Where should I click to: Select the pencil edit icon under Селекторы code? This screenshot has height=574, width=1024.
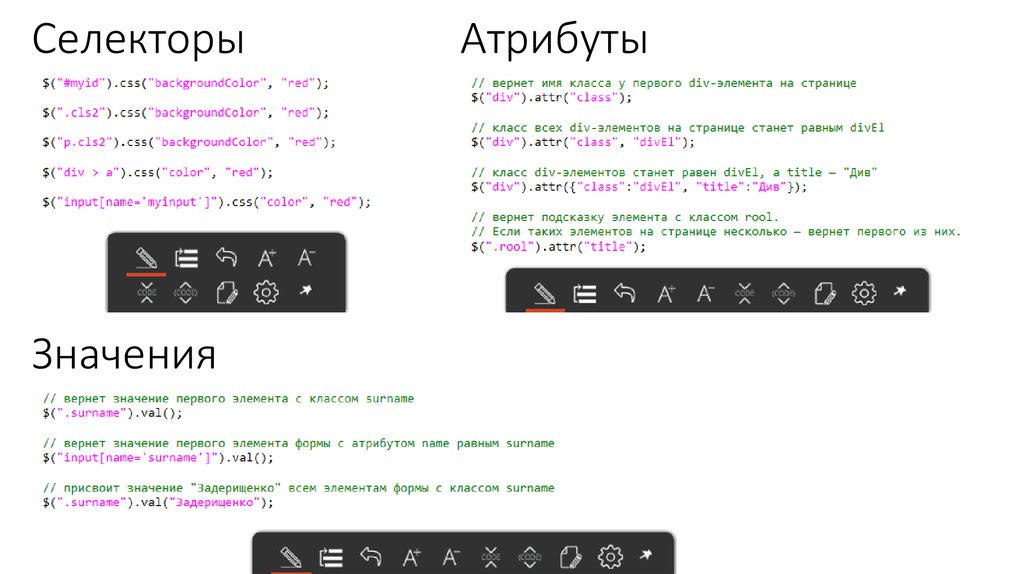pyautogui.click(x=147, y=258)
